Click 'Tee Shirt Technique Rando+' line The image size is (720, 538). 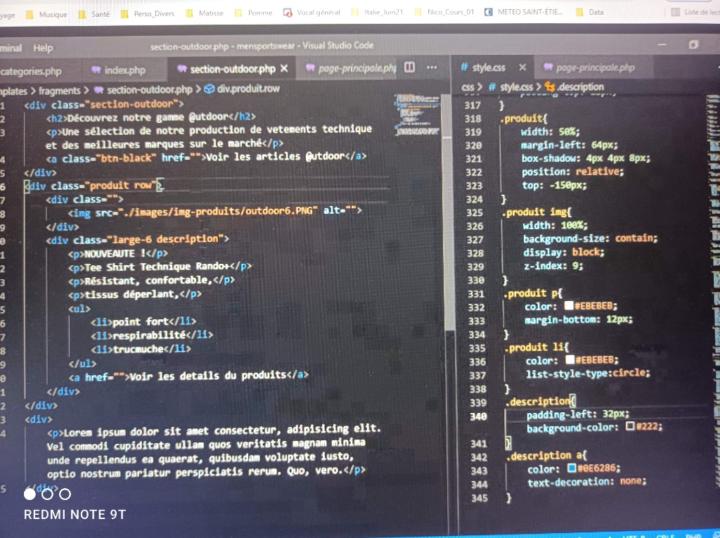click(x=160, y=267)
